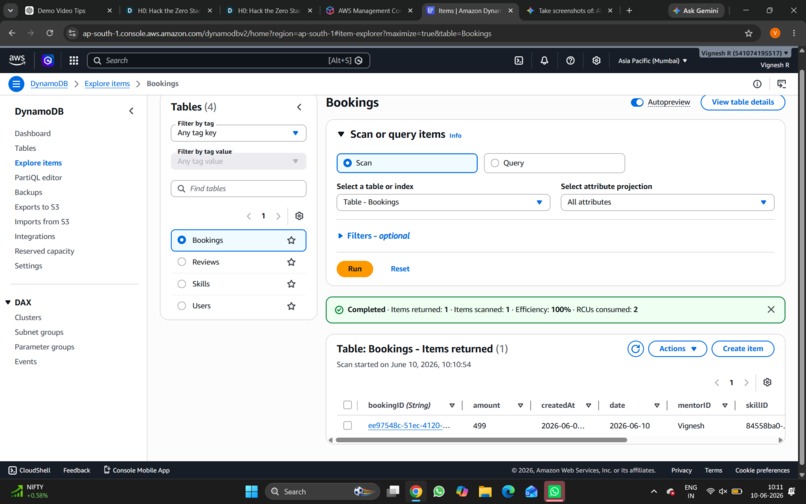
Task: Favorite the Users table star
Action: click(x=291, y=306)
